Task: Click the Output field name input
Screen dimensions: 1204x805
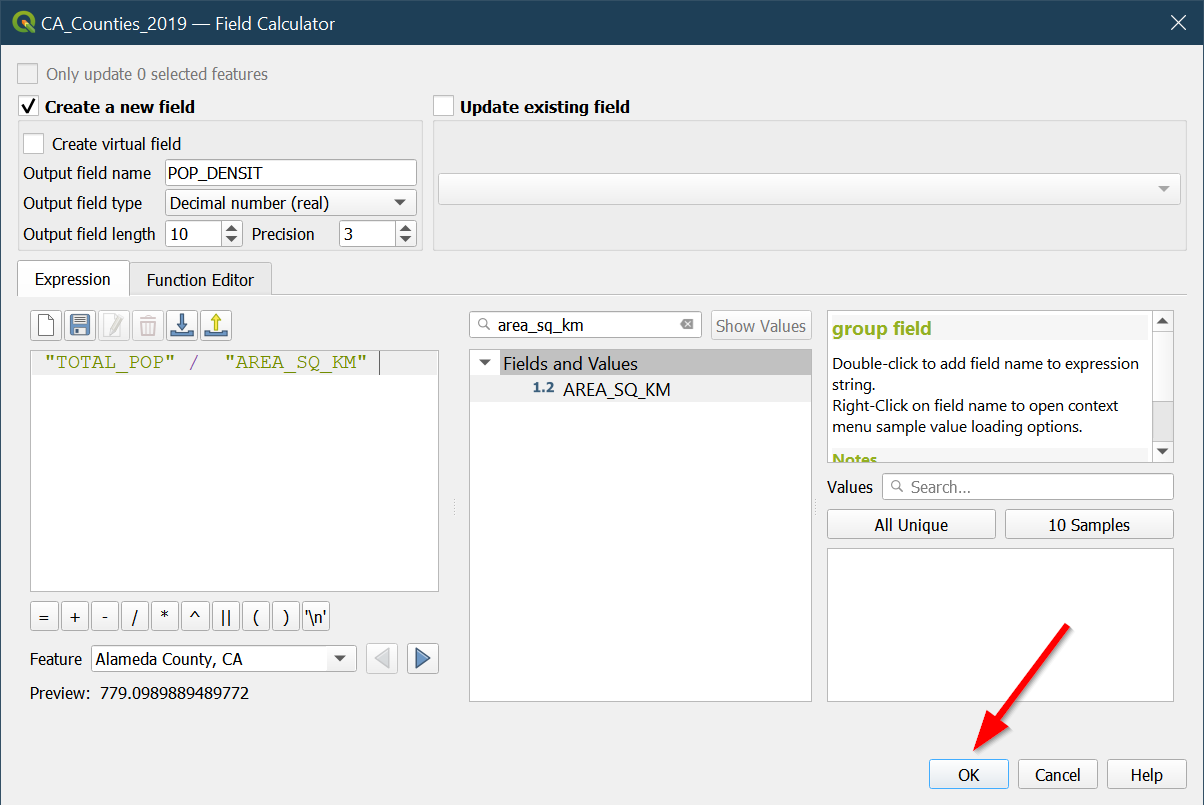Action: (x=290, y=173)
